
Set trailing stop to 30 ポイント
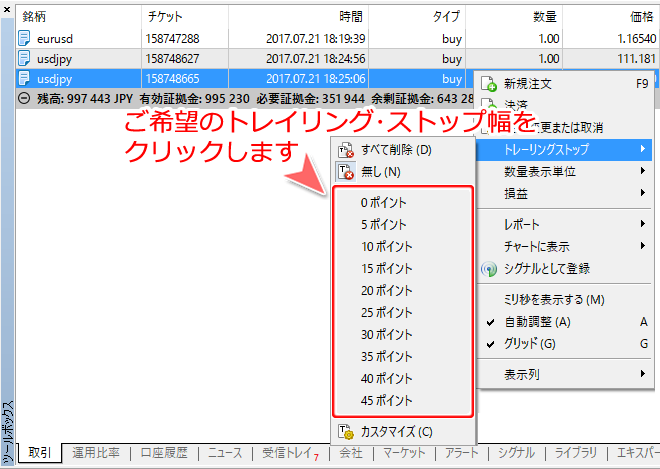[x=403, y=335]
